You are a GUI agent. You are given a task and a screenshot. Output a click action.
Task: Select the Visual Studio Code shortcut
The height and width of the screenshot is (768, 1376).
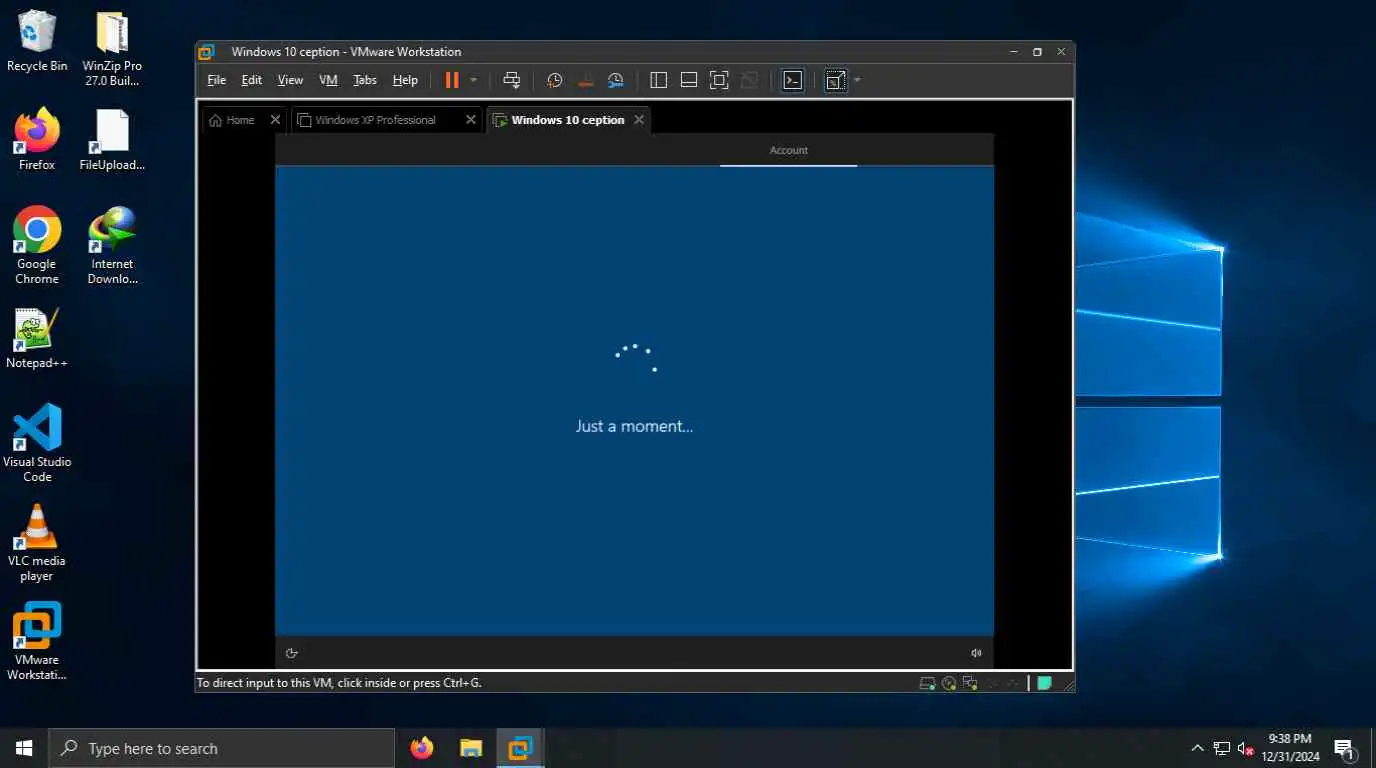coord(37,443)
